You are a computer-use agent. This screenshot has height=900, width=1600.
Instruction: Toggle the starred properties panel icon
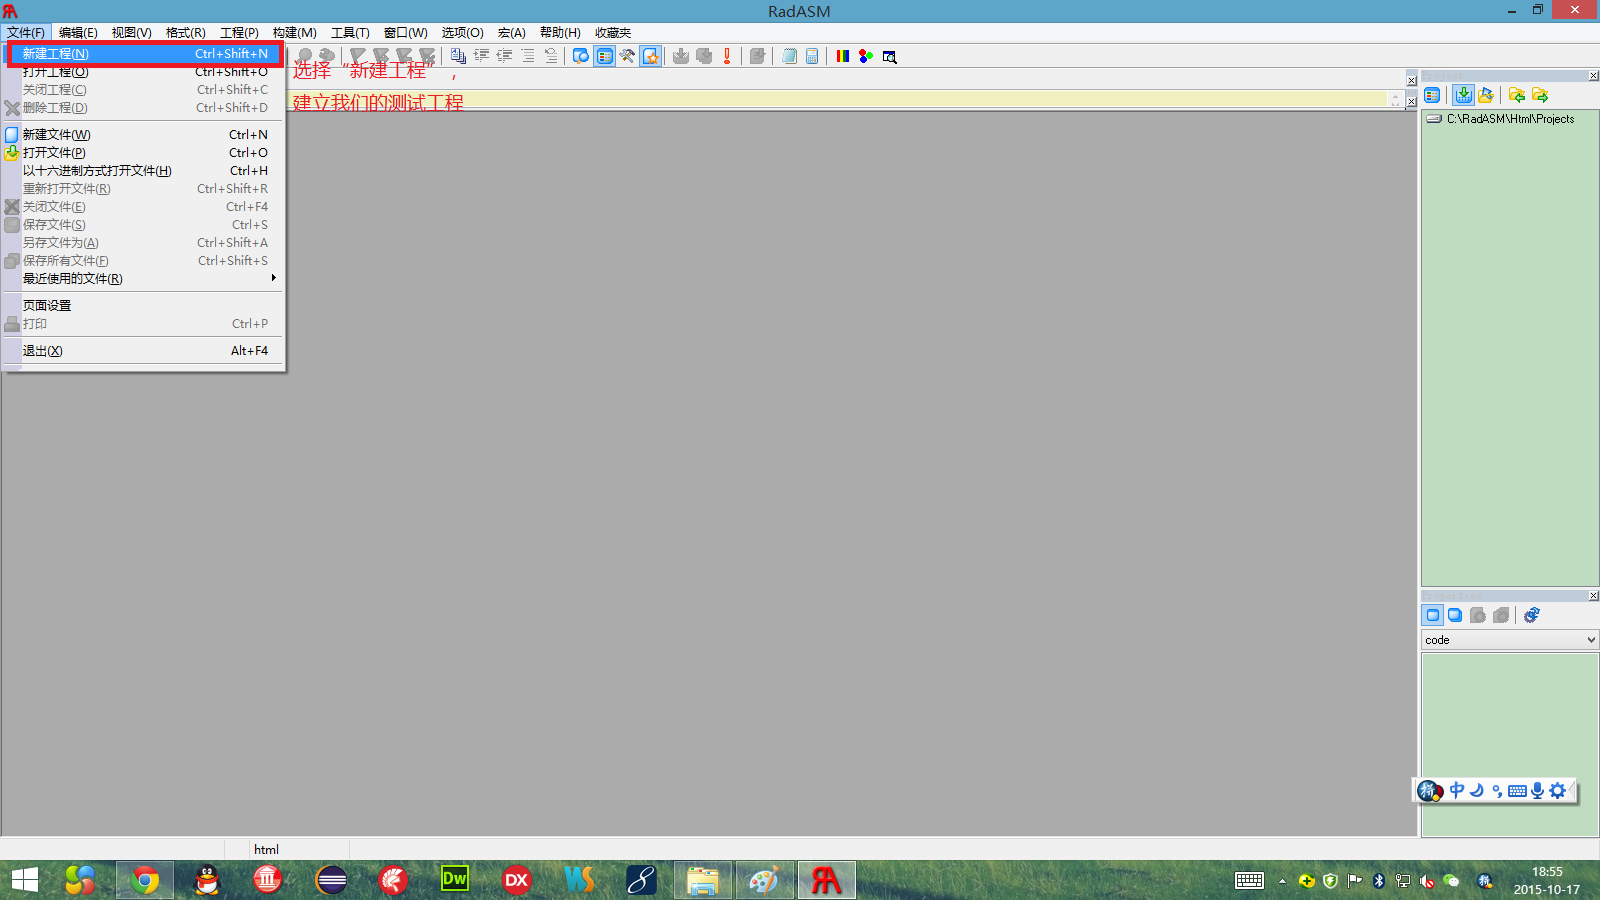651,56
